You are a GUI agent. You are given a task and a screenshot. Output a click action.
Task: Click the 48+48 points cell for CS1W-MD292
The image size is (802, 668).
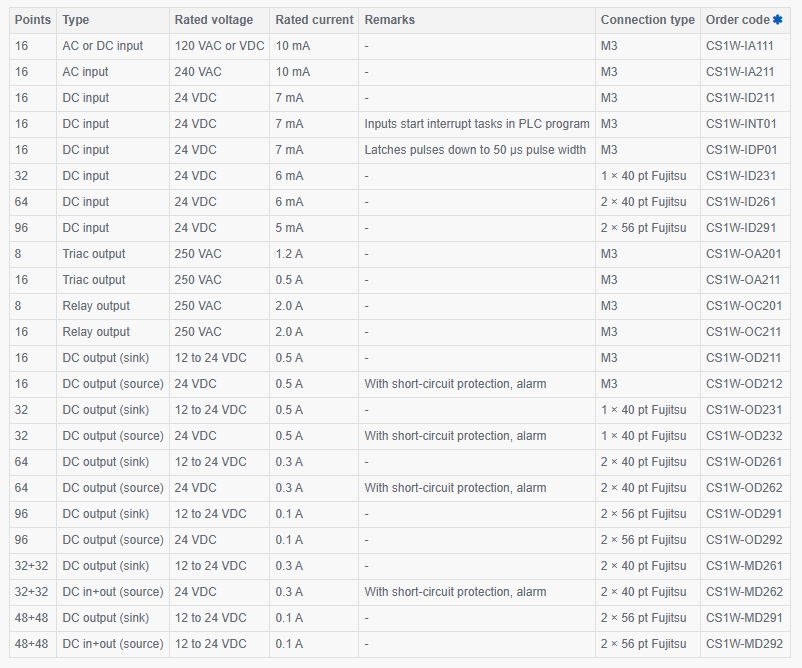click(31, 644)
